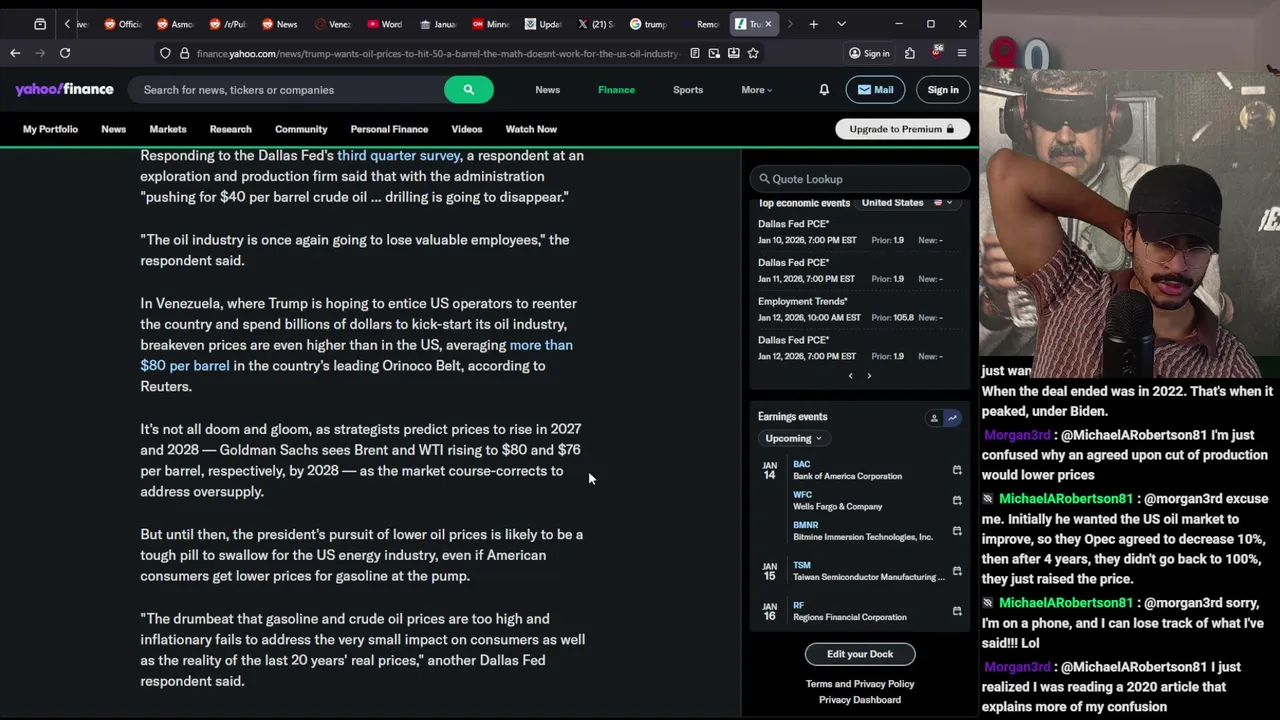The width and height of the screenshot is (1280, 720).
Task: Click the site padlock icon
Action: coord(184,53)
